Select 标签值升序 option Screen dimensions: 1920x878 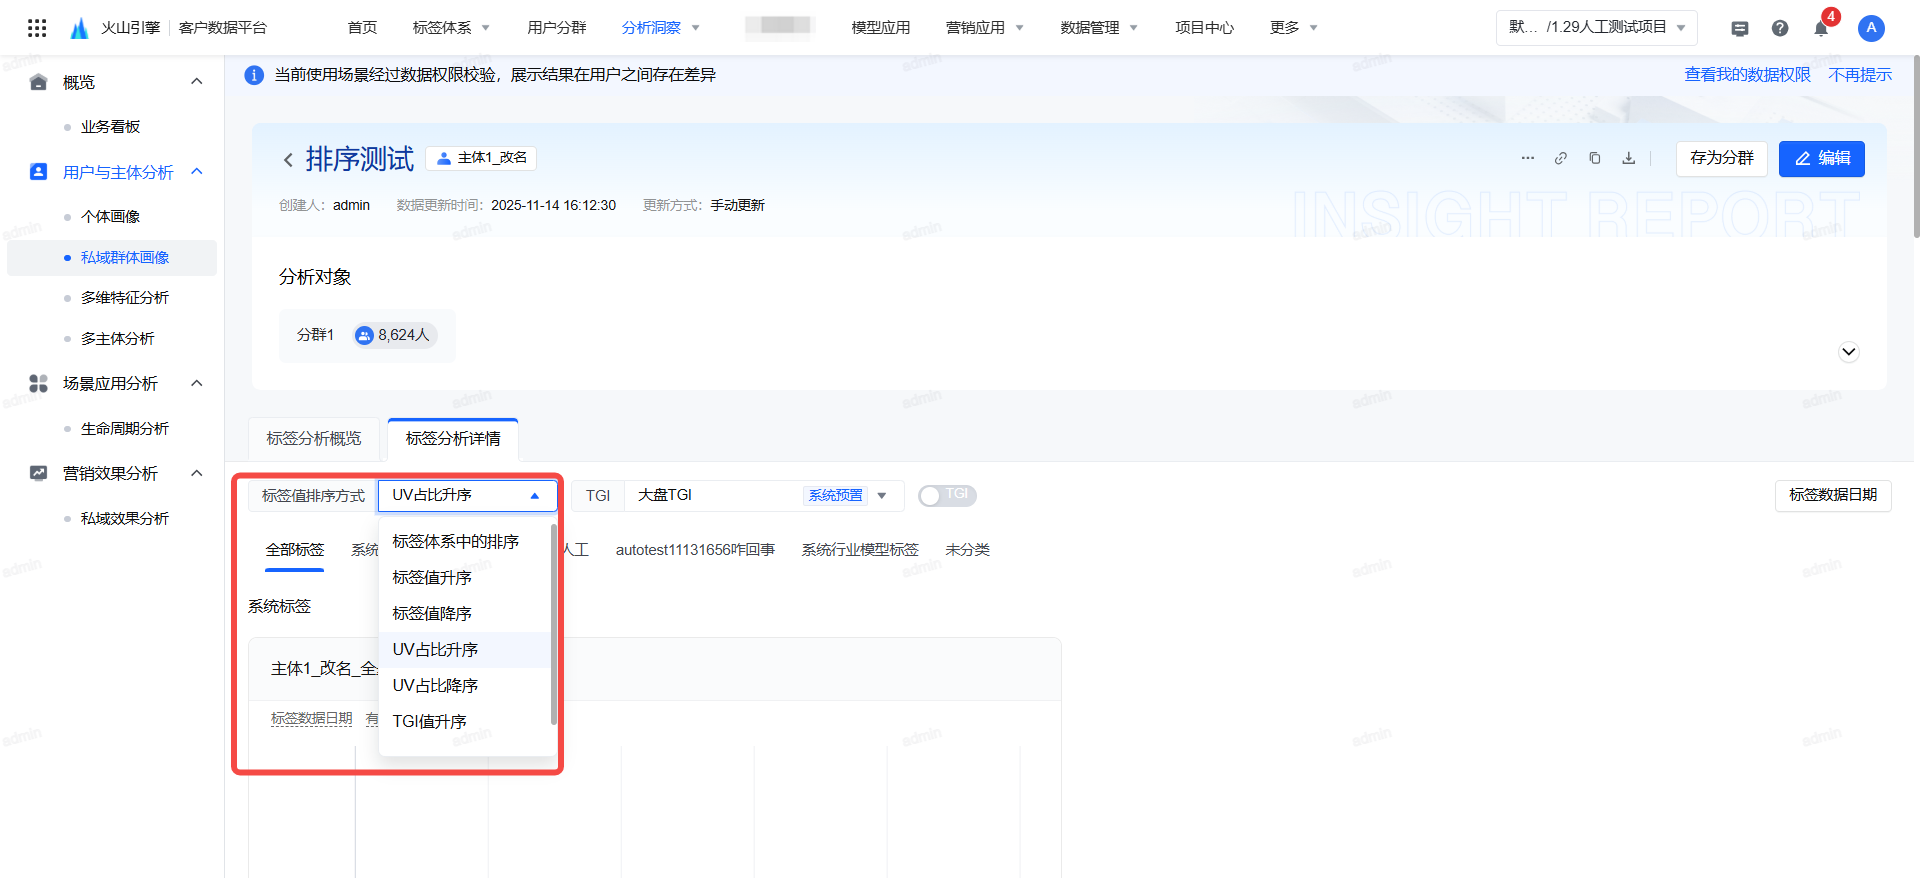click(465, 578)
